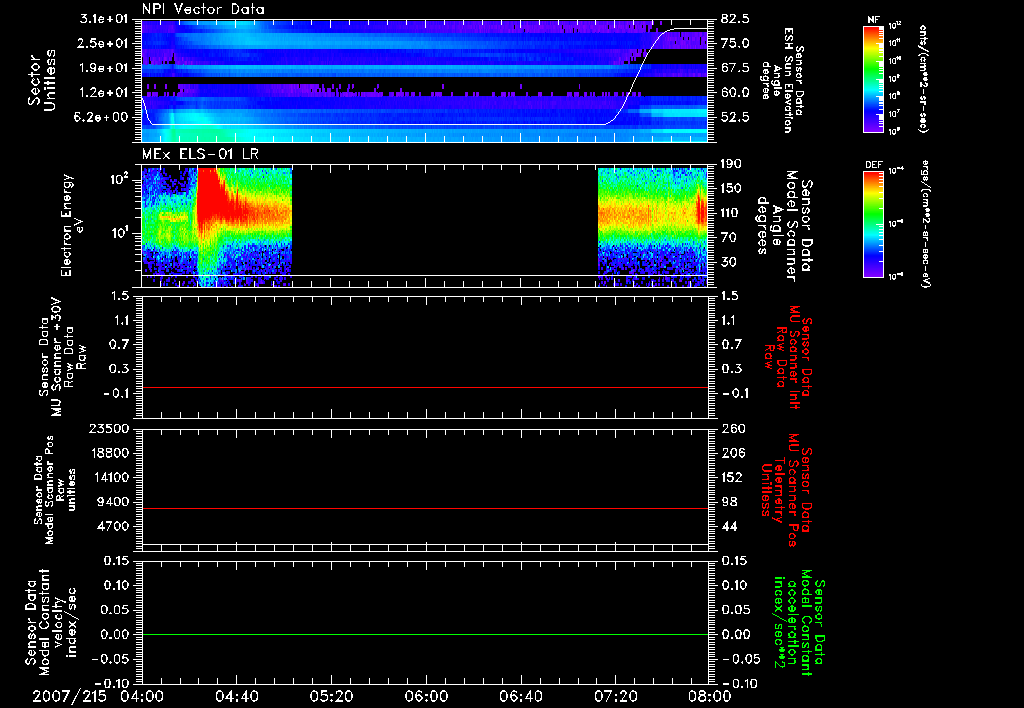
Task: Click the '110' scanner angle tick label
Action: point(731,213)
